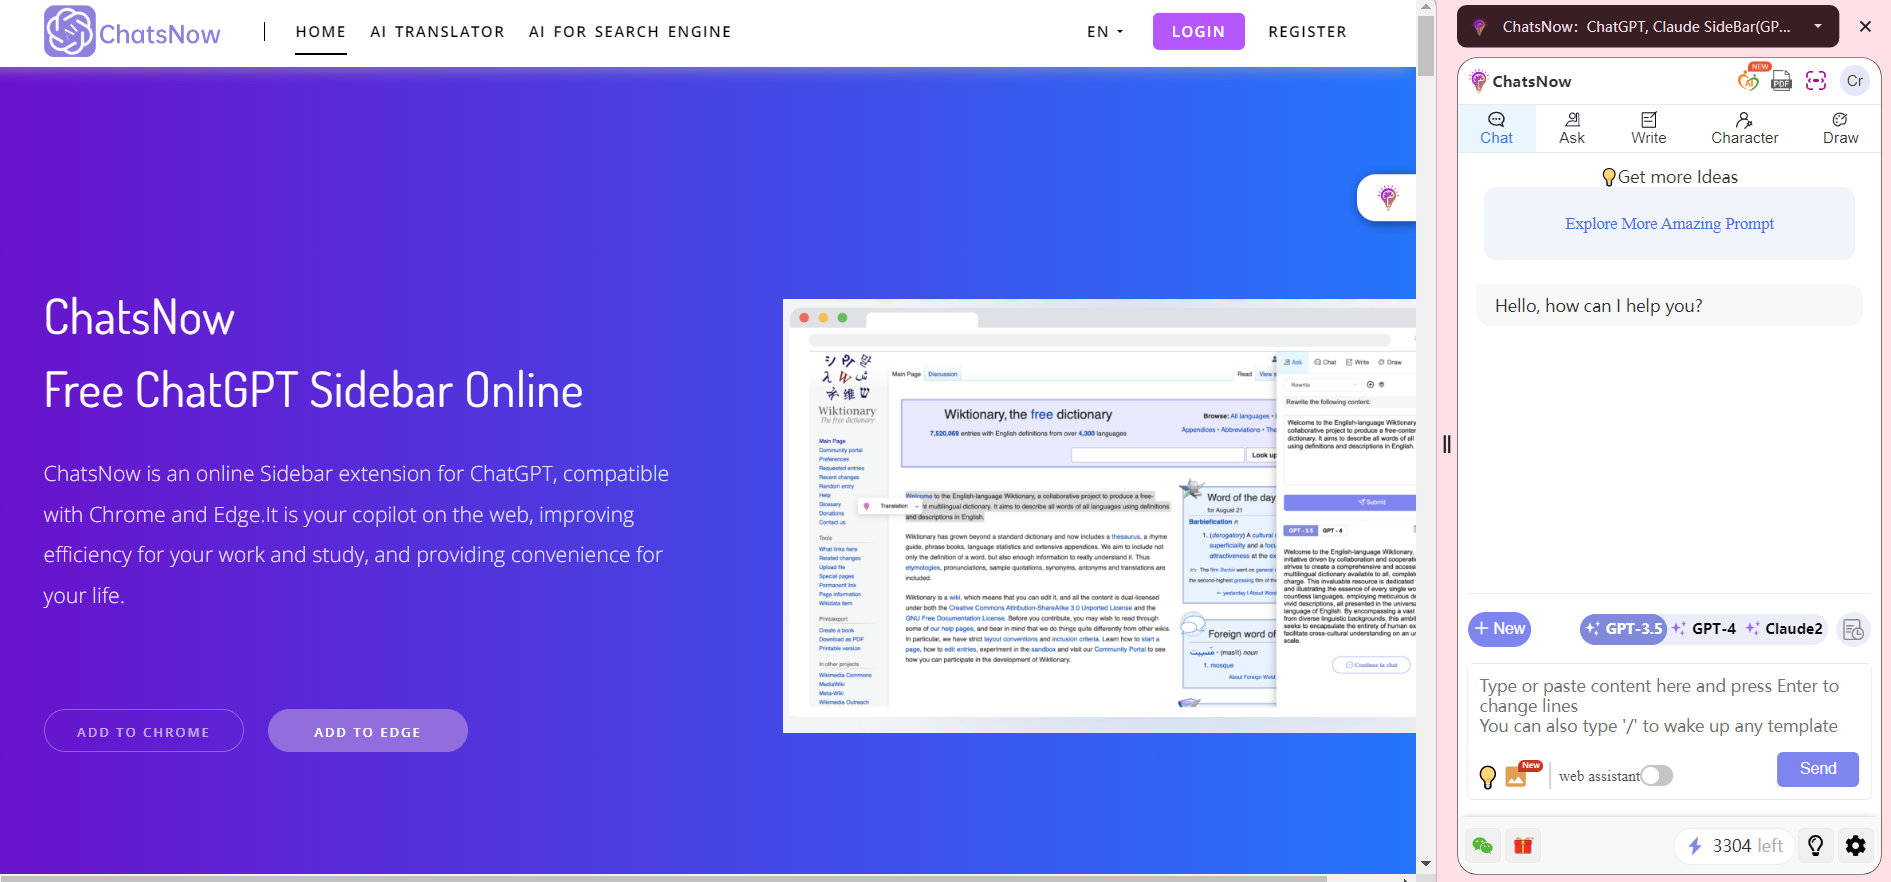Click the Get more Ideas heading

point(1670,177)
